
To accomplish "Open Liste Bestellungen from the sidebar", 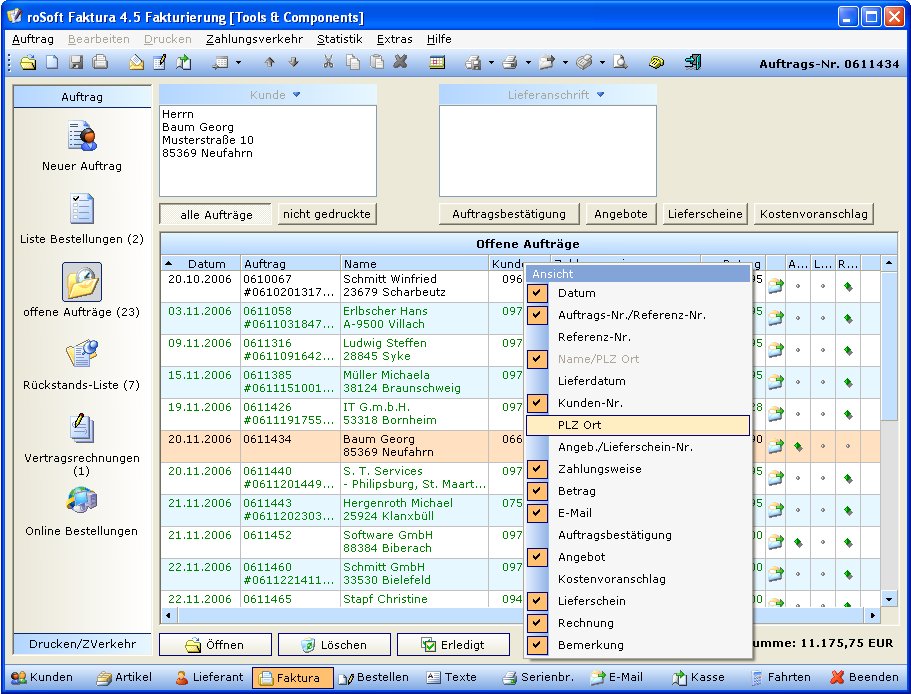I will pos(81,210).
